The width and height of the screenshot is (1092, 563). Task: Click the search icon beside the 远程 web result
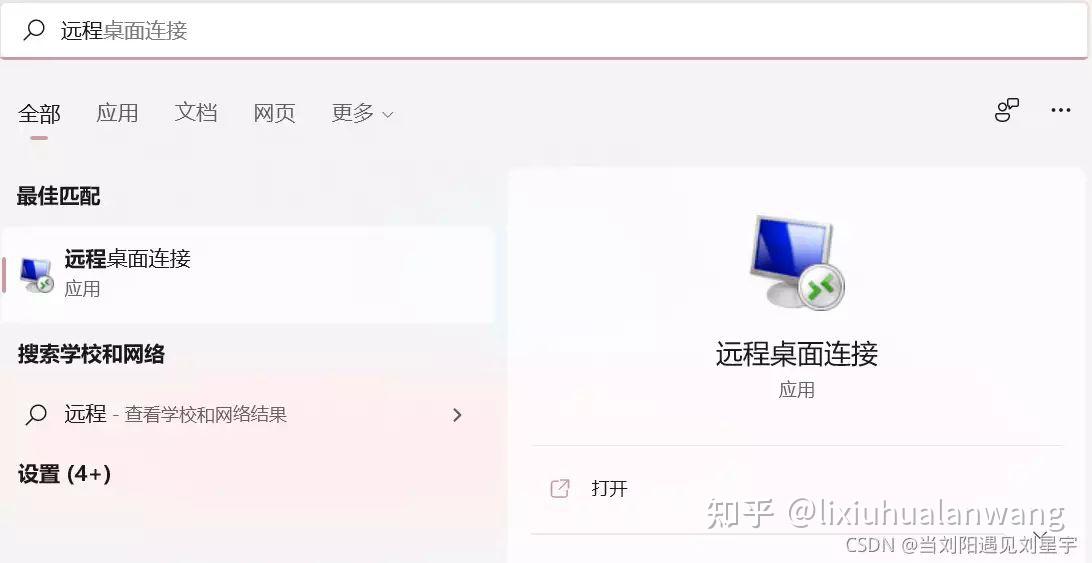(36, 415)
